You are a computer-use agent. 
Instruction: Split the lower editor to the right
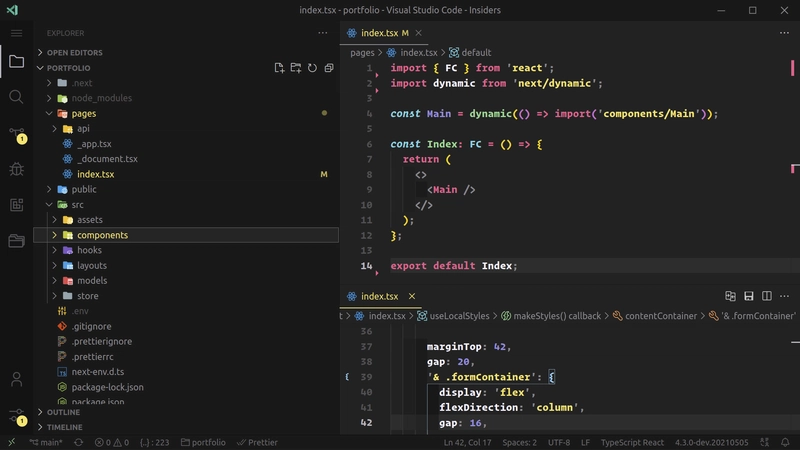(x=766, y=296)
